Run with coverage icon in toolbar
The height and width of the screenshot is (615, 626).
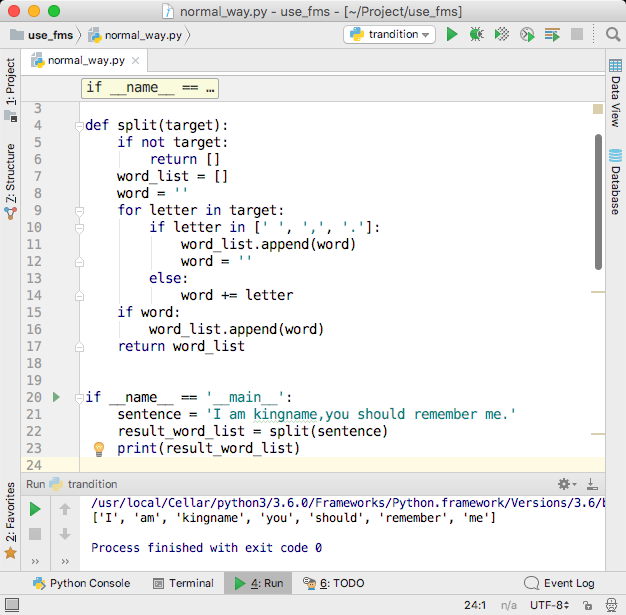click(502, 35)
